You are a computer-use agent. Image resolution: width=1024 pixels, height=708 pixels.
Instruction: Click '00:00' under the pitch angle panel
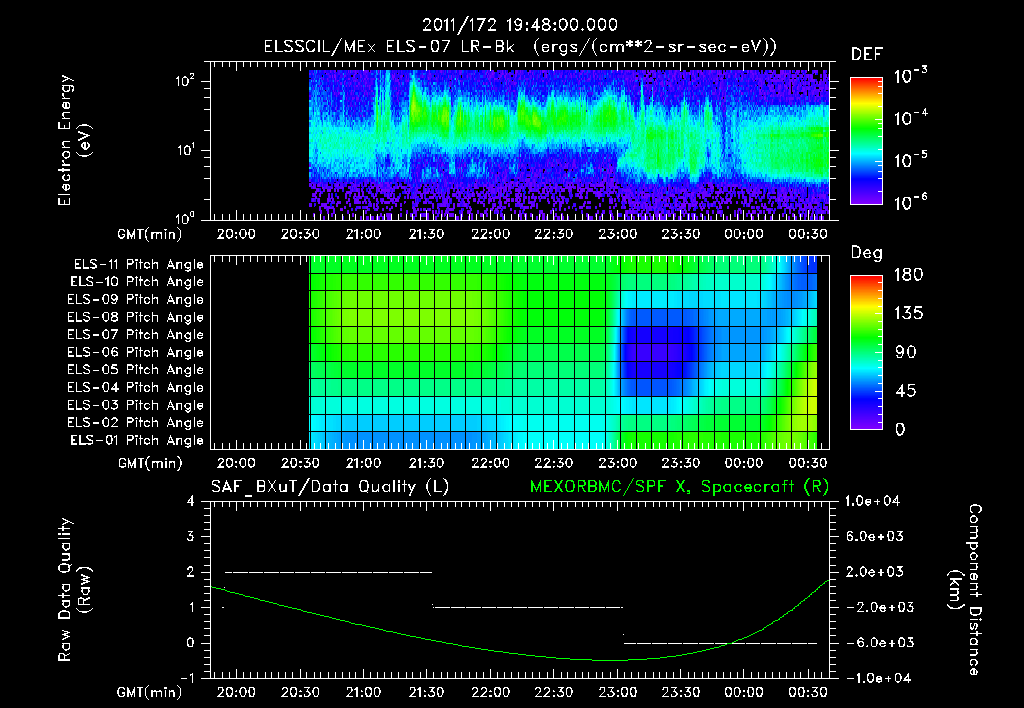pos(744,463)
